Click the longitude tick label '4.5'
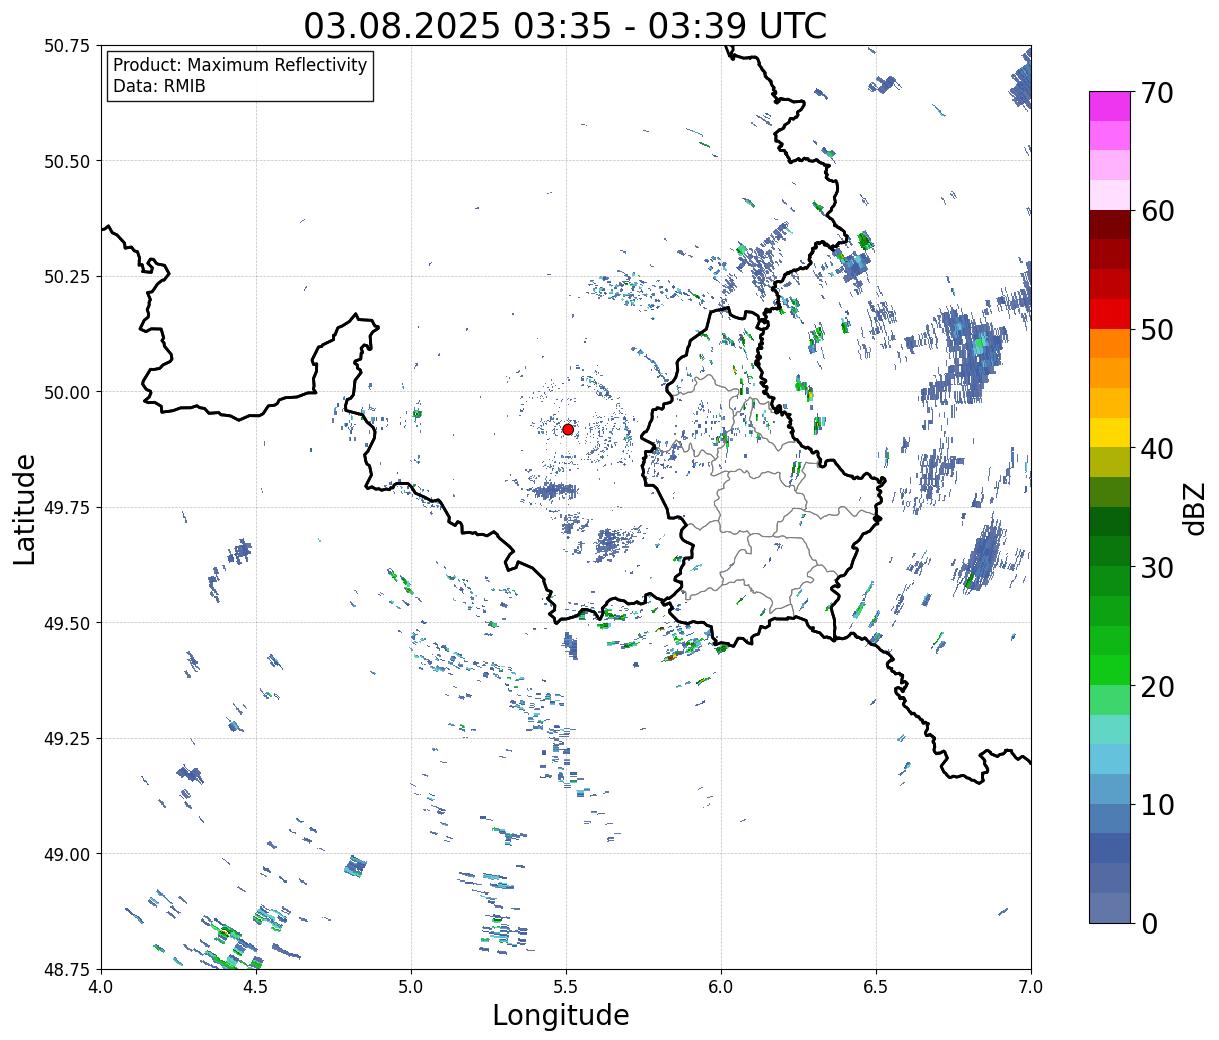Viewport: 1219px width, 1040px height. pyautogui.click(x=256, y=987)
